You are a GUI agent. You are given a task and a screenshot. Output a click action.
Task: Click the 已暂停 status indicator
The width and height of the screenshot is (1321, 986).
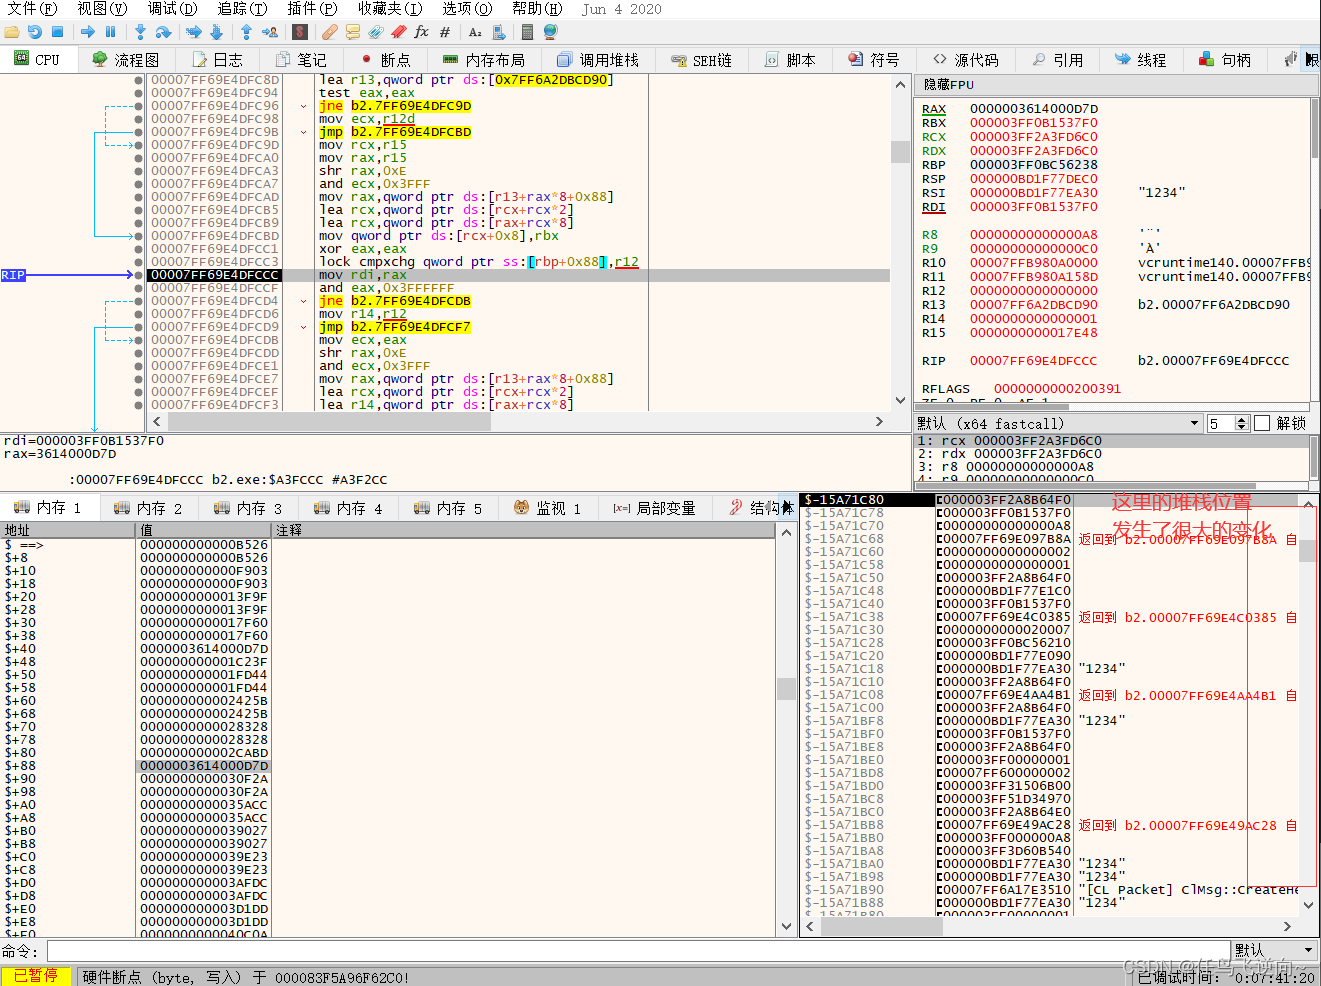pos(36,976)
